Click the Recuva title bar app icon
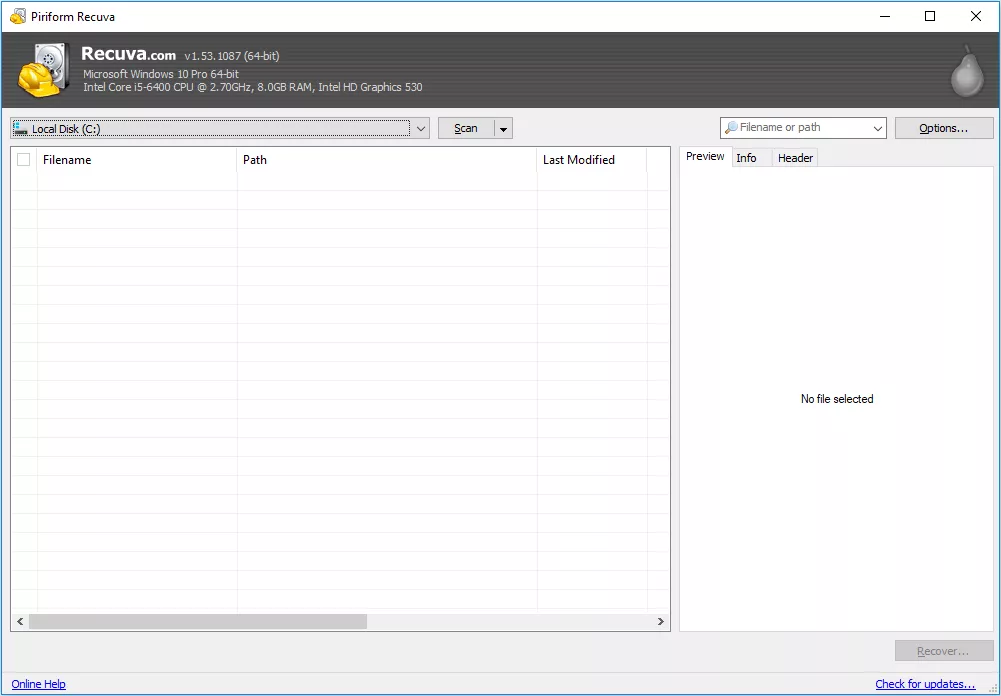The image size is (1001, 696). click(x=17, y=16)
